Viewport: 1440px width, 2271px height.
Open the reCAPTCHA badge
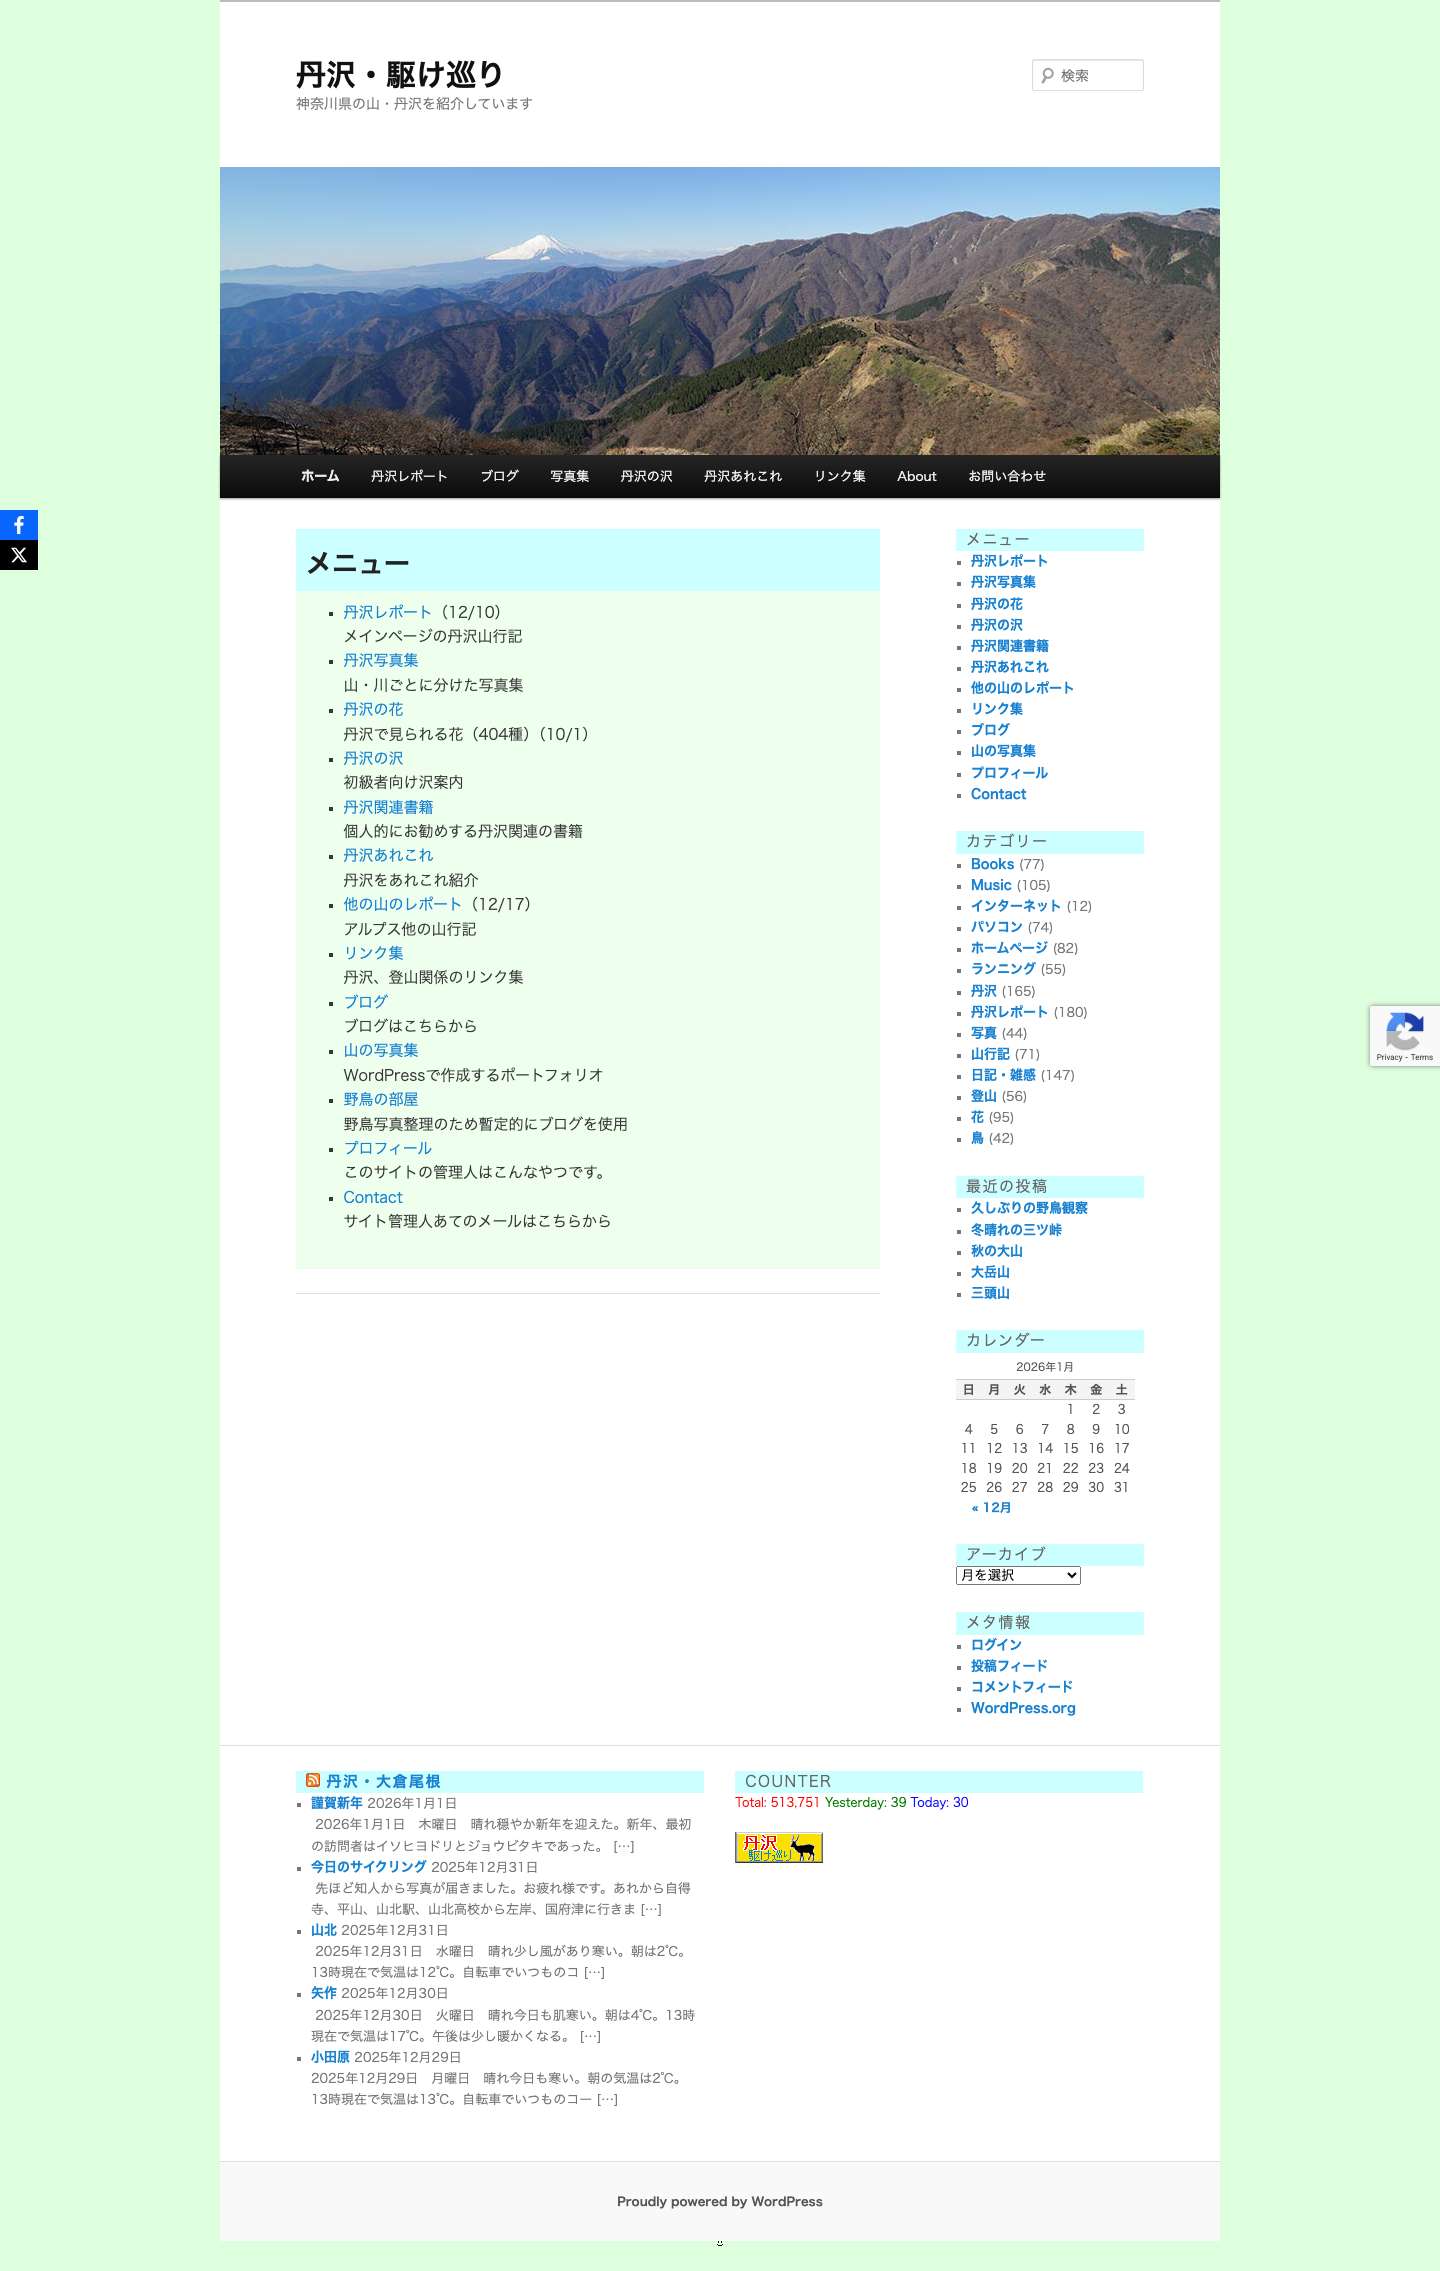point(1405,1036)
